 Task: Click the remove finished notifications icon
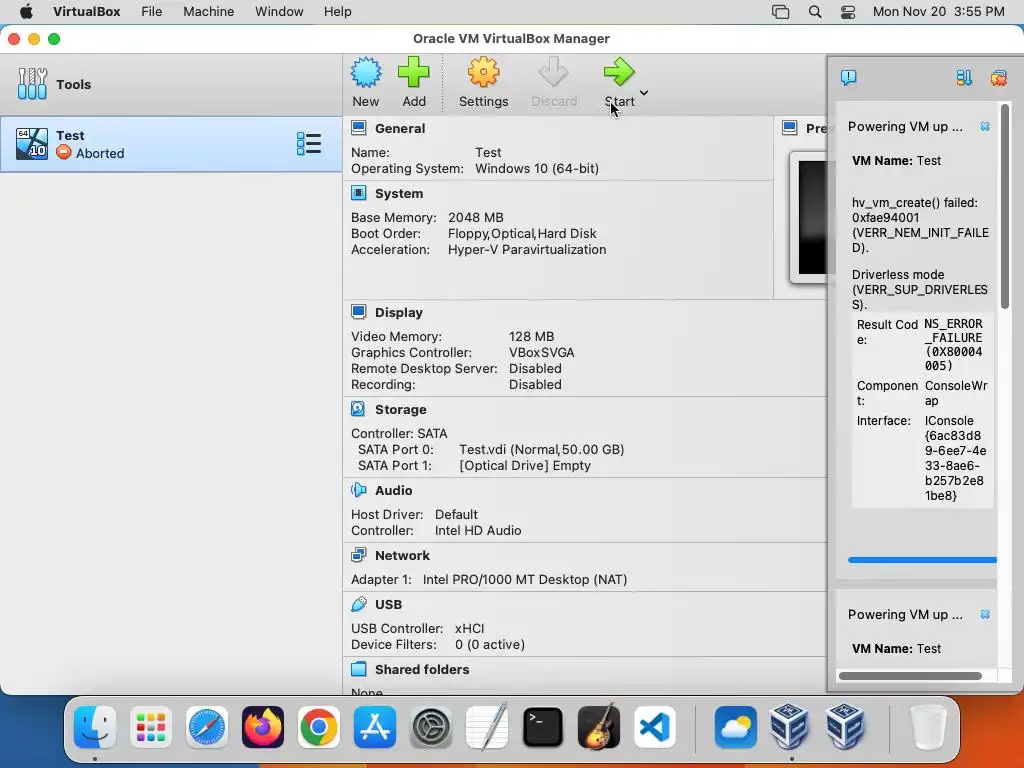coord(999,78)
